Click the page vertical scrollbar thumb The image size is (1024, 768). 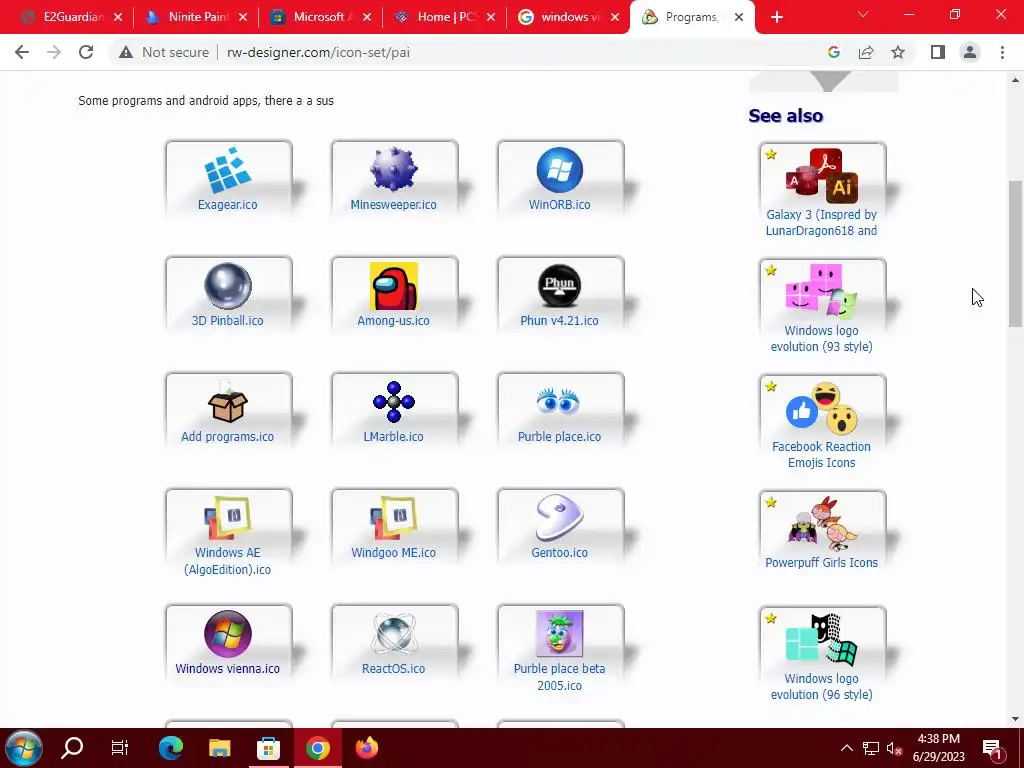1015,253
